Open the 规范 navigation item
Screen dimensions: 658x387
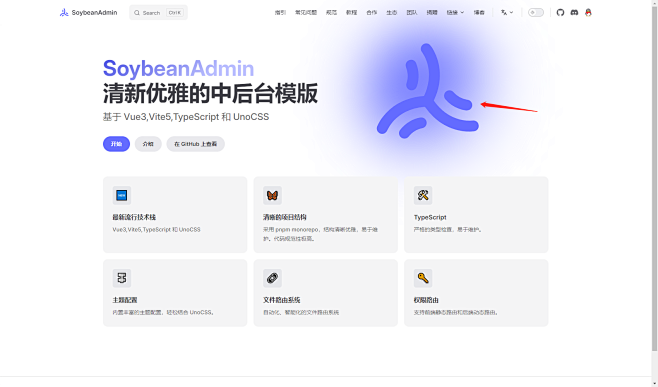click(332, 13)
